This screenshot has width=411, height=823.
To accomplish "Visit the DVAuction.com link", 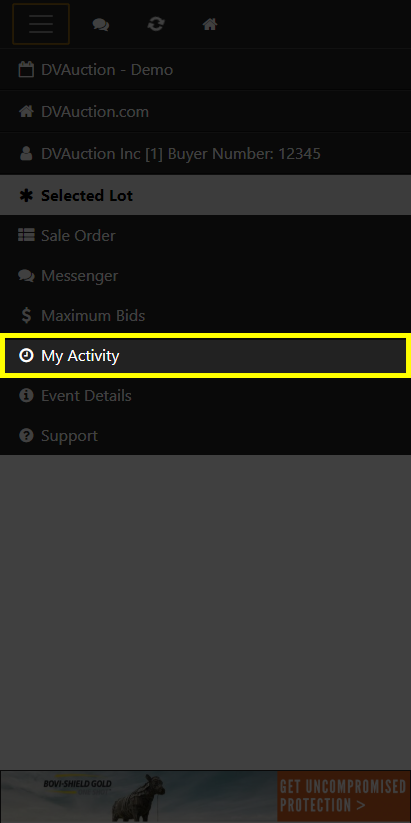I will [205, 112].
